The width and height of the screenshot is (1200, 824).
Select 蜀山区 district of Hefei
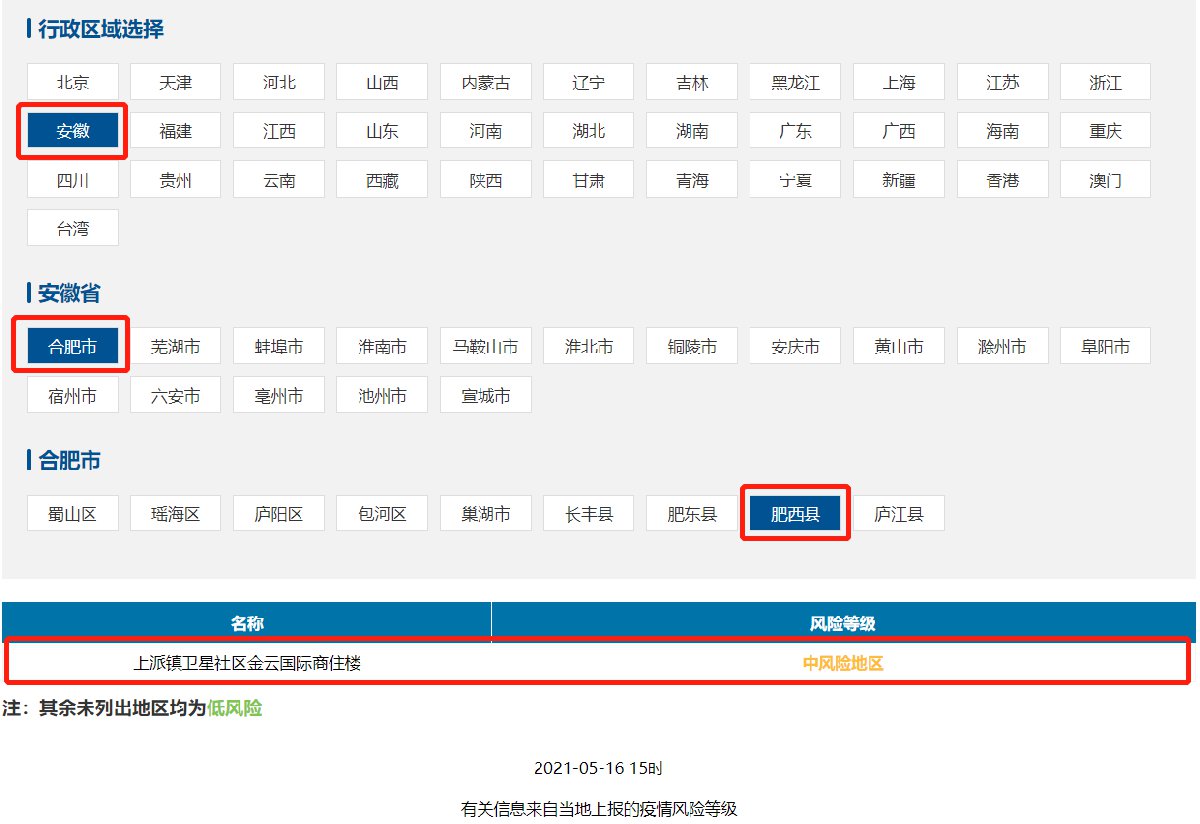click(72, 512)
